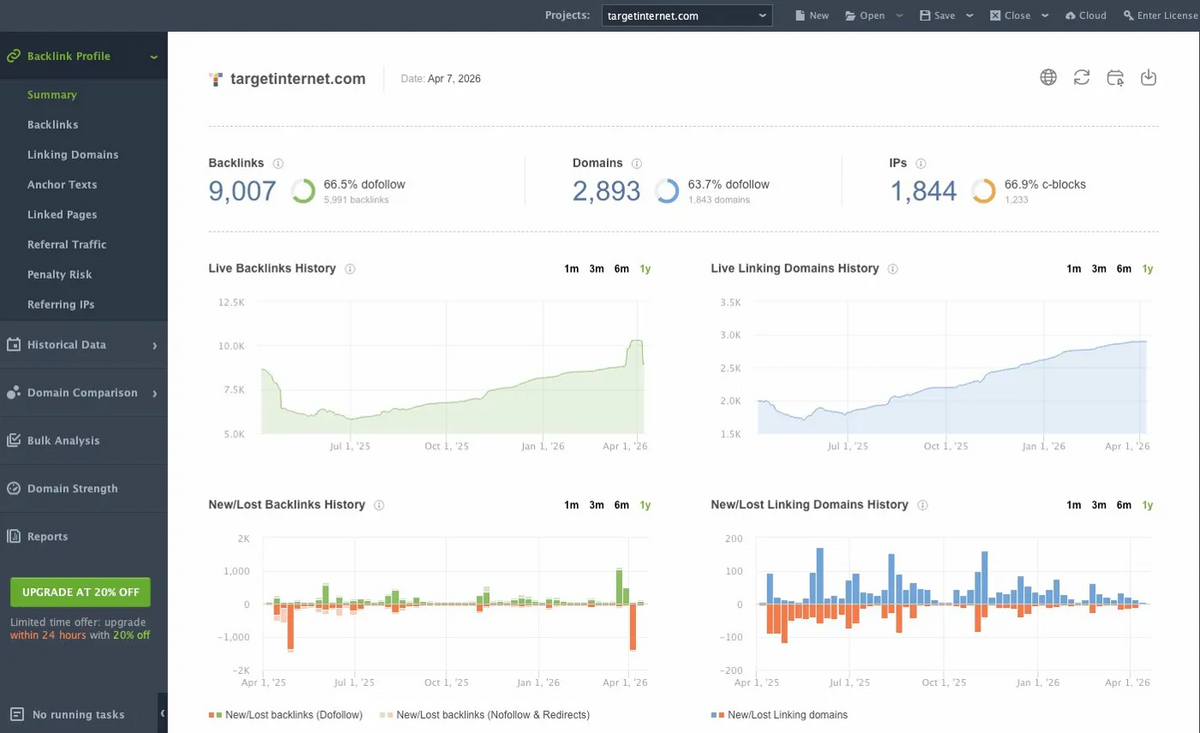This screenshot has height=733, width=1200.
Task: Select 1y range on New/Lost Backlinks History
Action: click(x=645, y=505)
